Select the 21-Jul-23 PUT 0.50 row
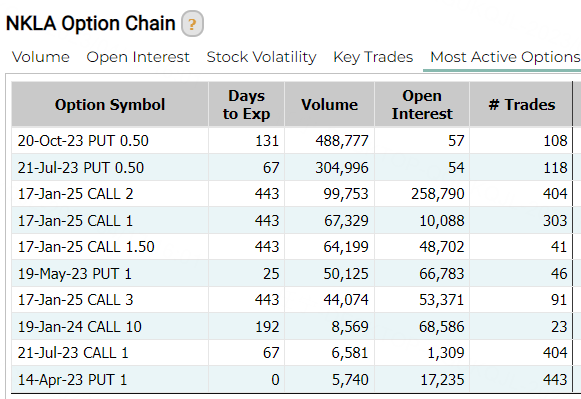This screenshot has height=399, width=581. [x=292, y=167]
